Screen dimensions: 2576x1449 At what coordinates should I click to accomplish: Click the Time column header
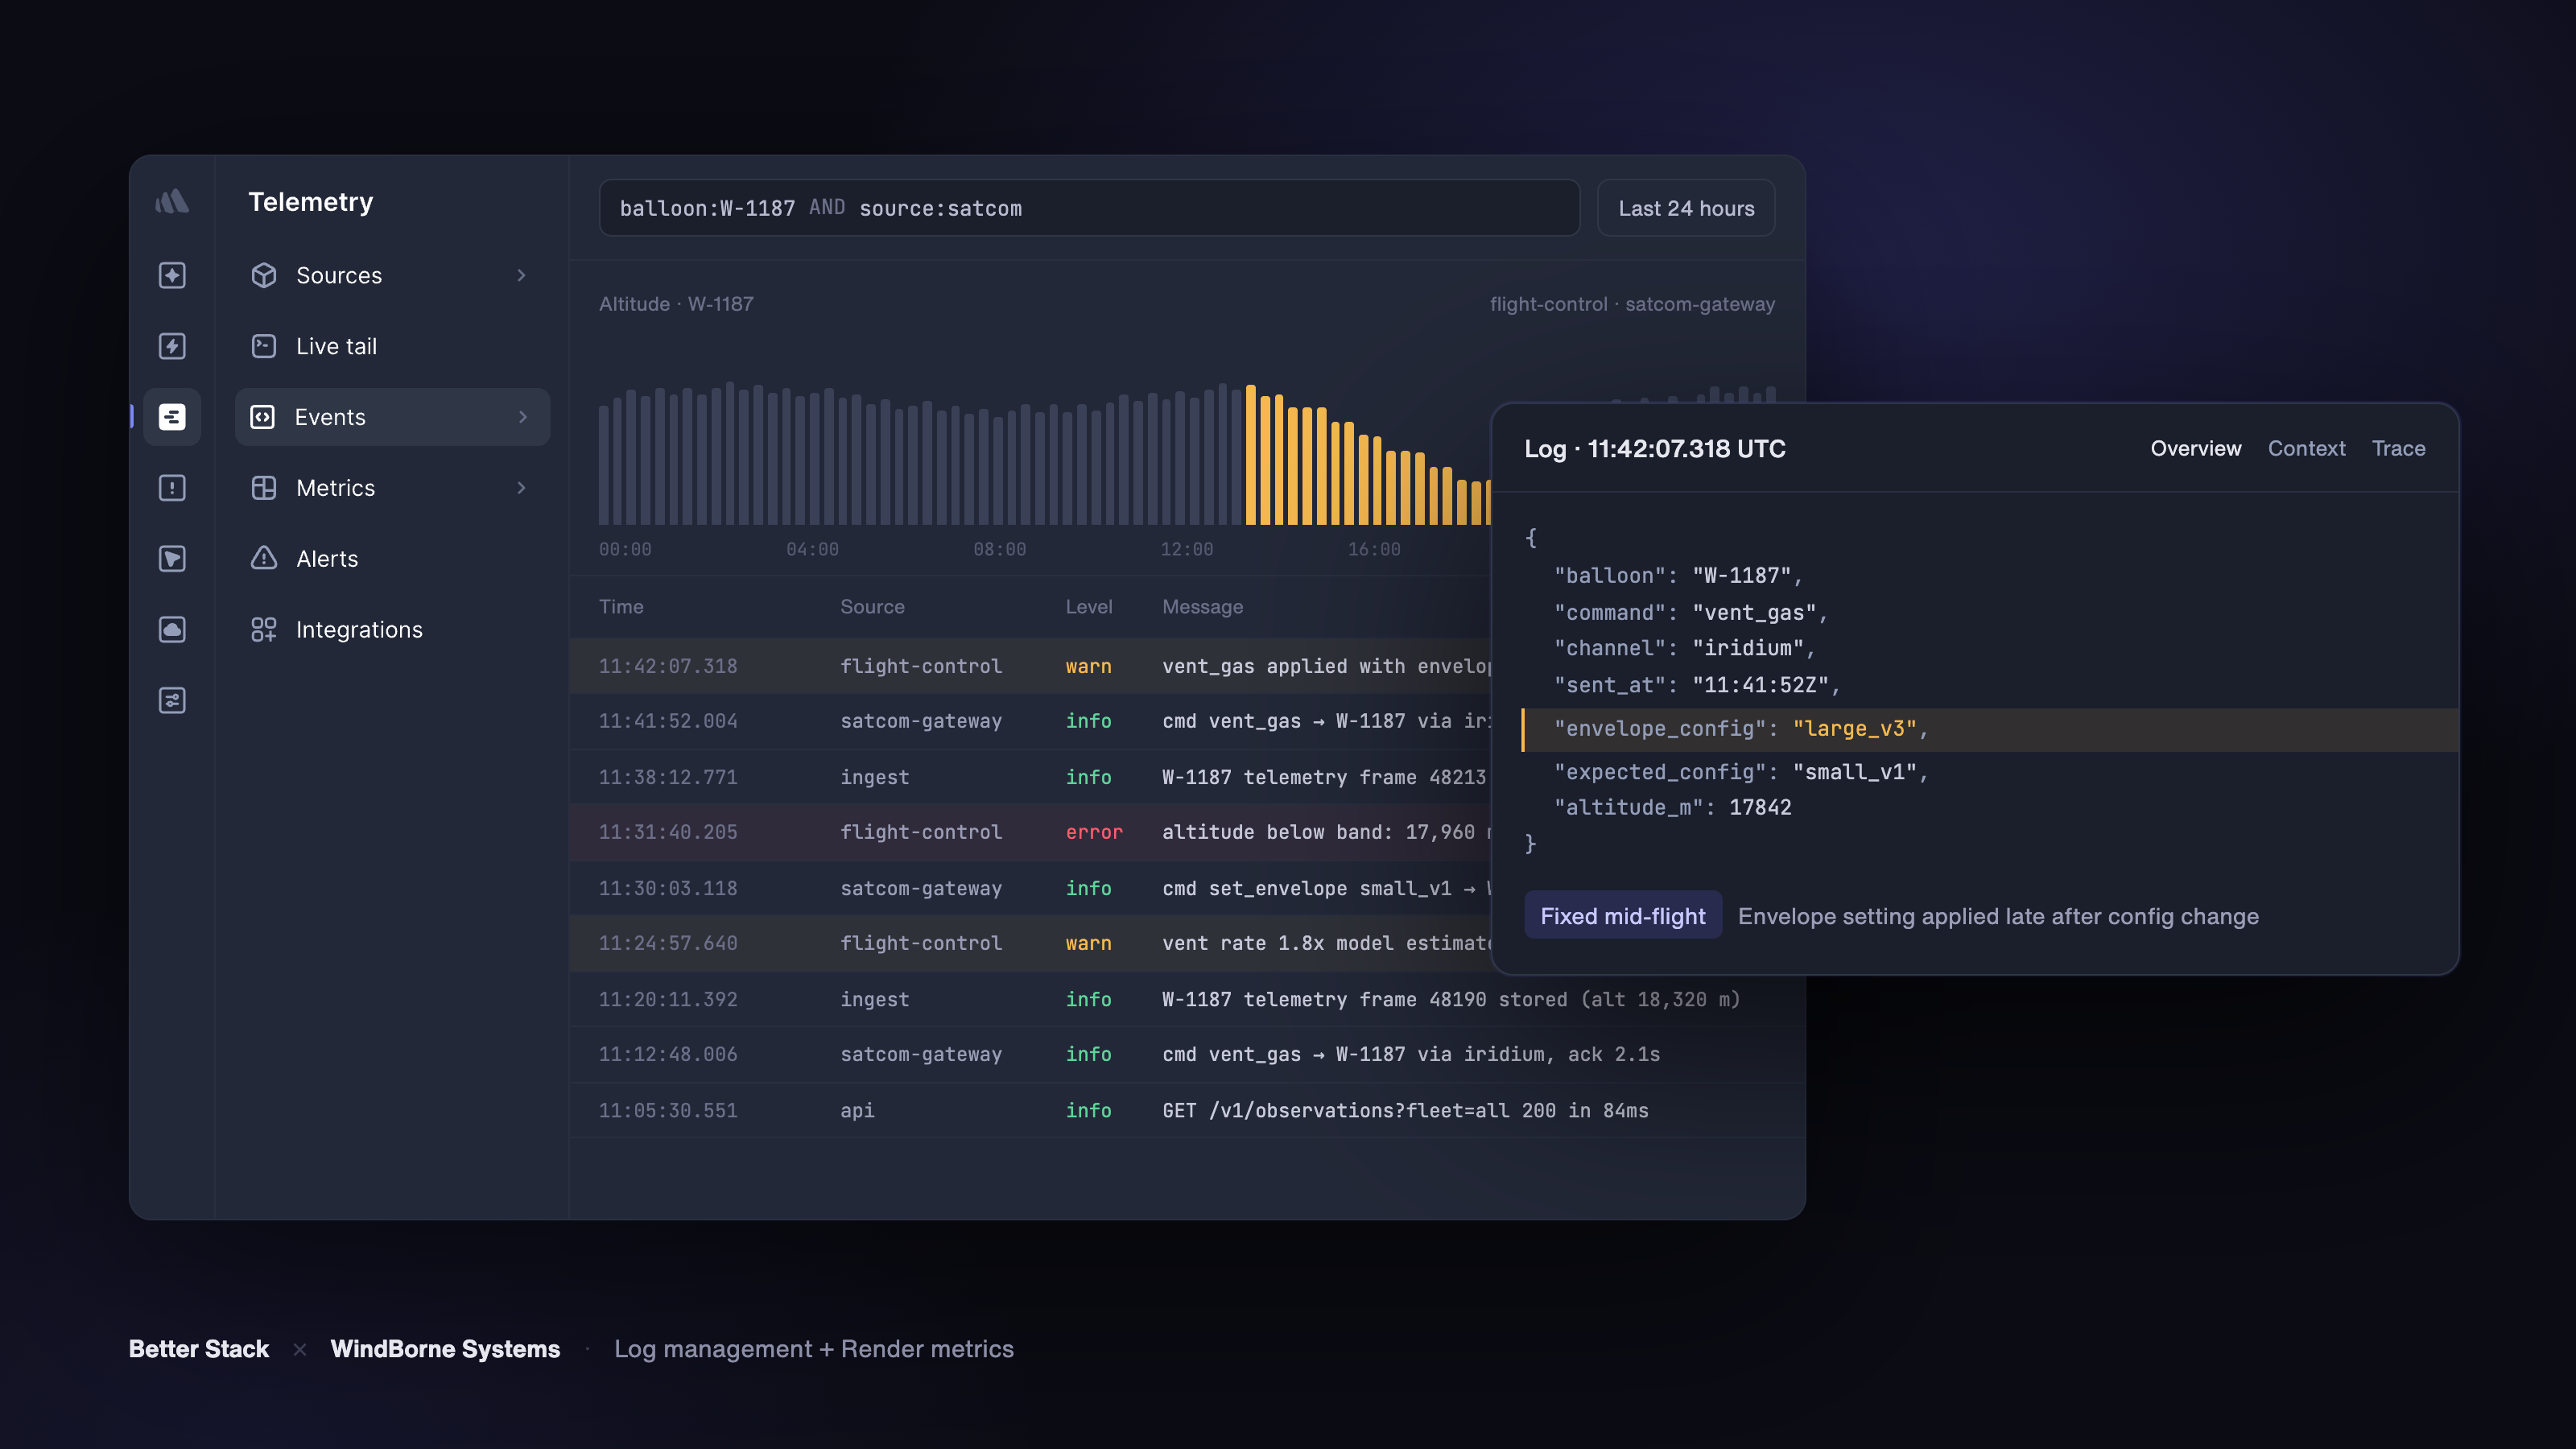pyautogui.click(x=621, y=607)
